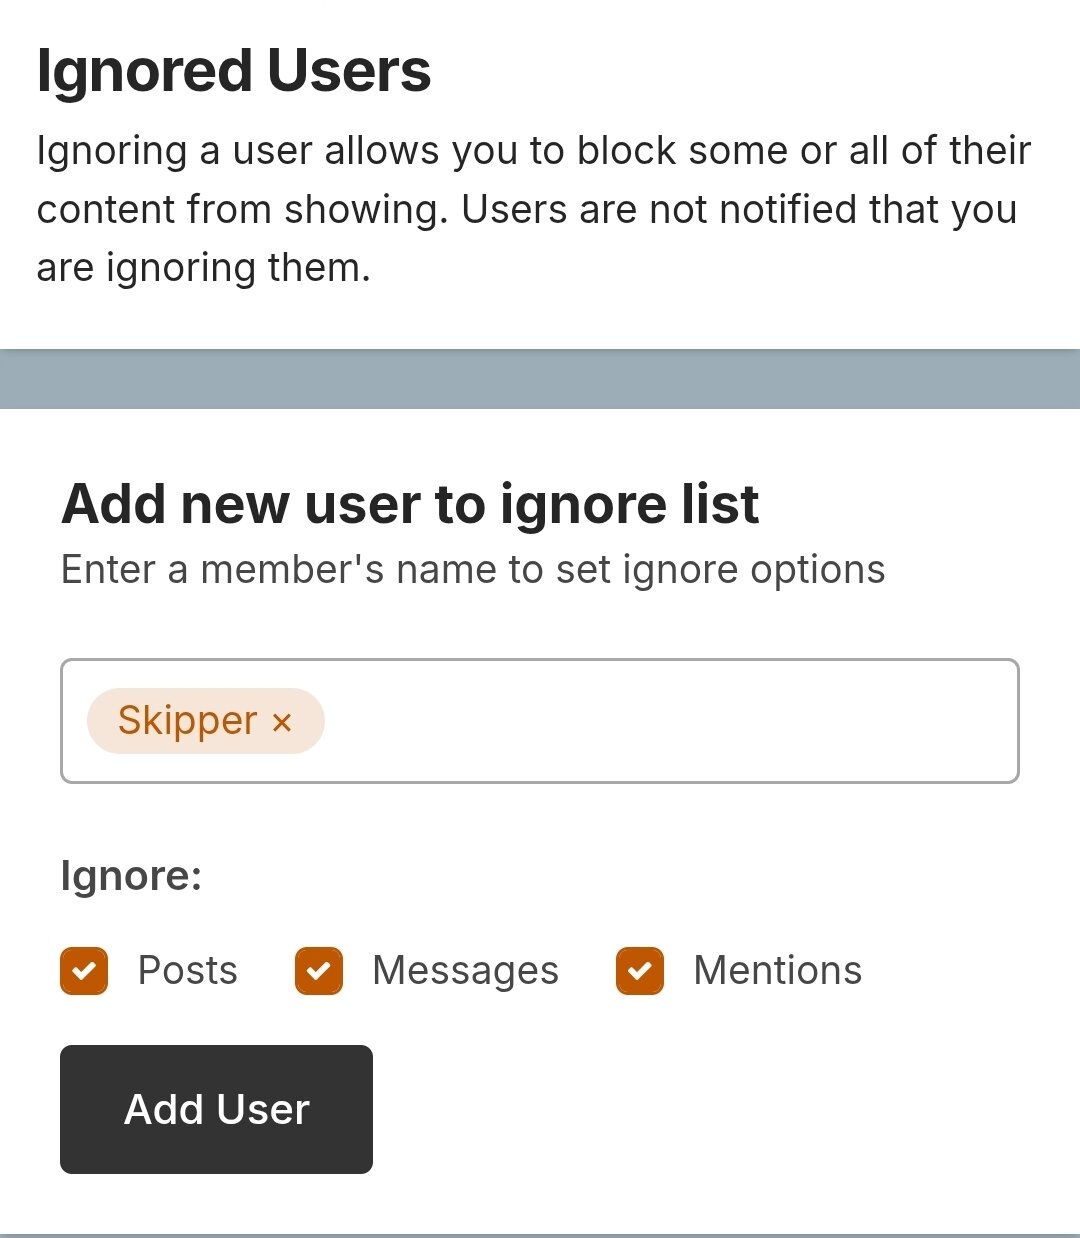Click the "are ignoring them." text line

pyautogui.click(x=203, y=268)
